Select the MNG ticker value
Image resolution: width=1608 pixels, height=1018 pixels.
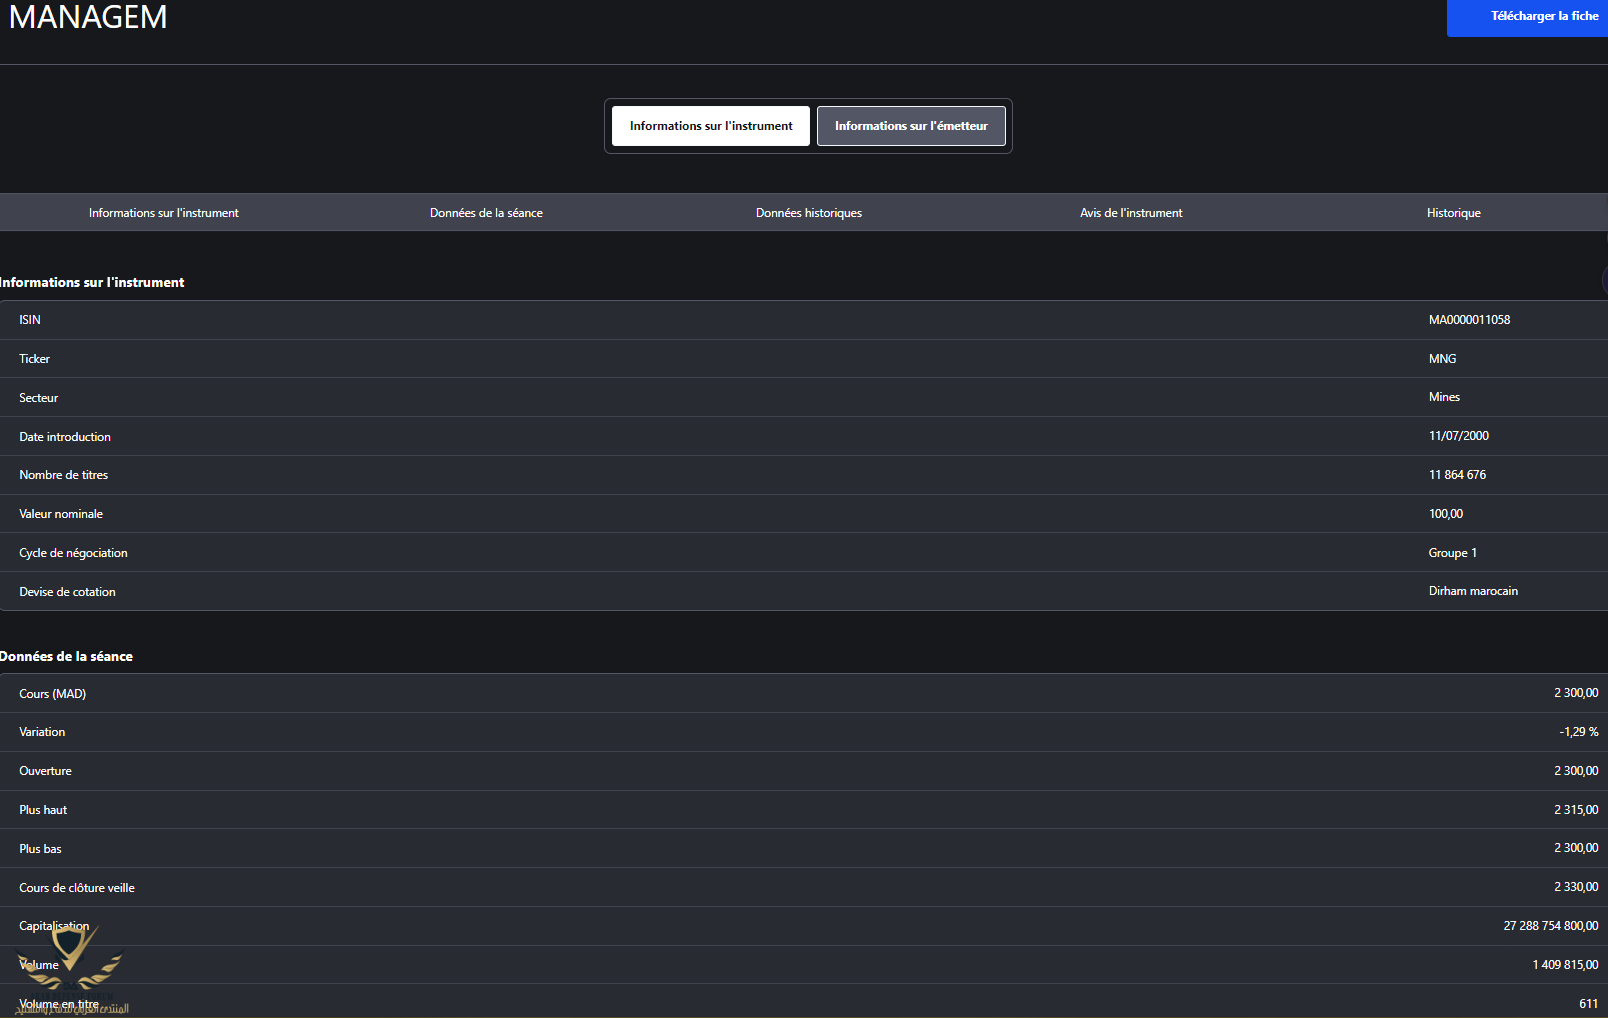(x=1442, y=359)
